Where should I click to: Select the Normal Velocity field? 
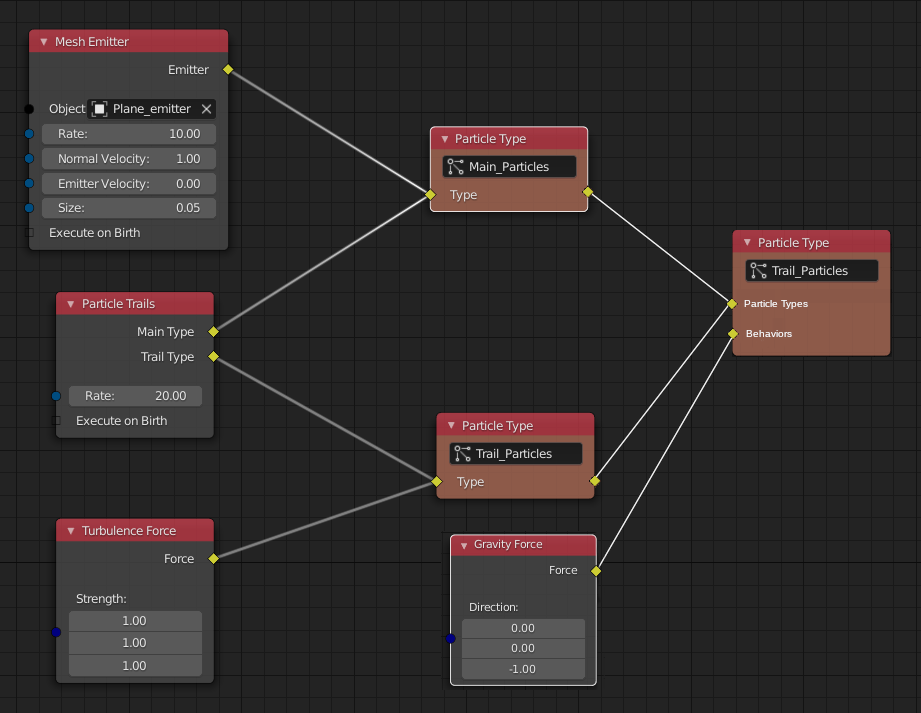pos(129,159)
